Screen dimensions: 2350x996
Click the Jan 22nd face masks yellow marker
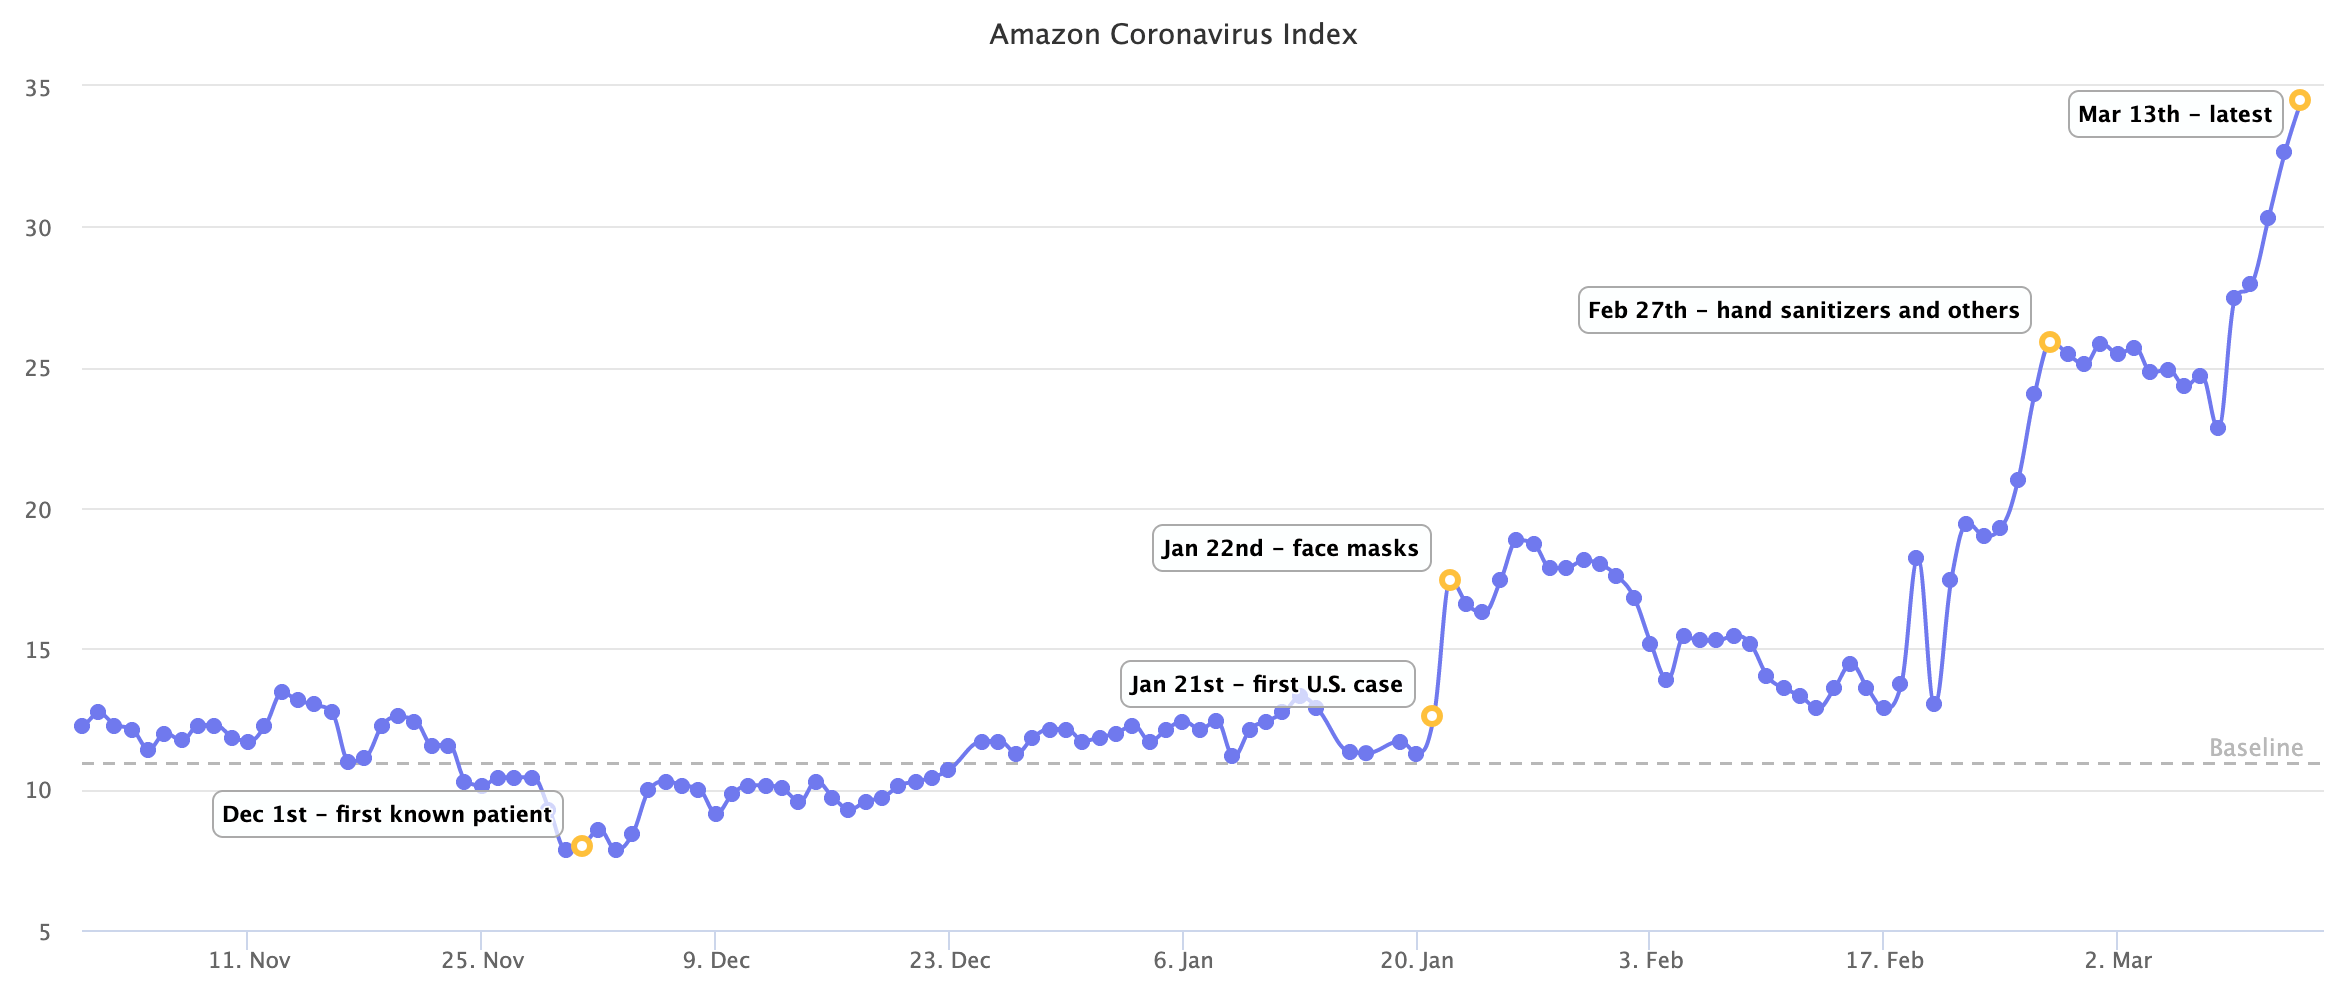(1449, 580)
